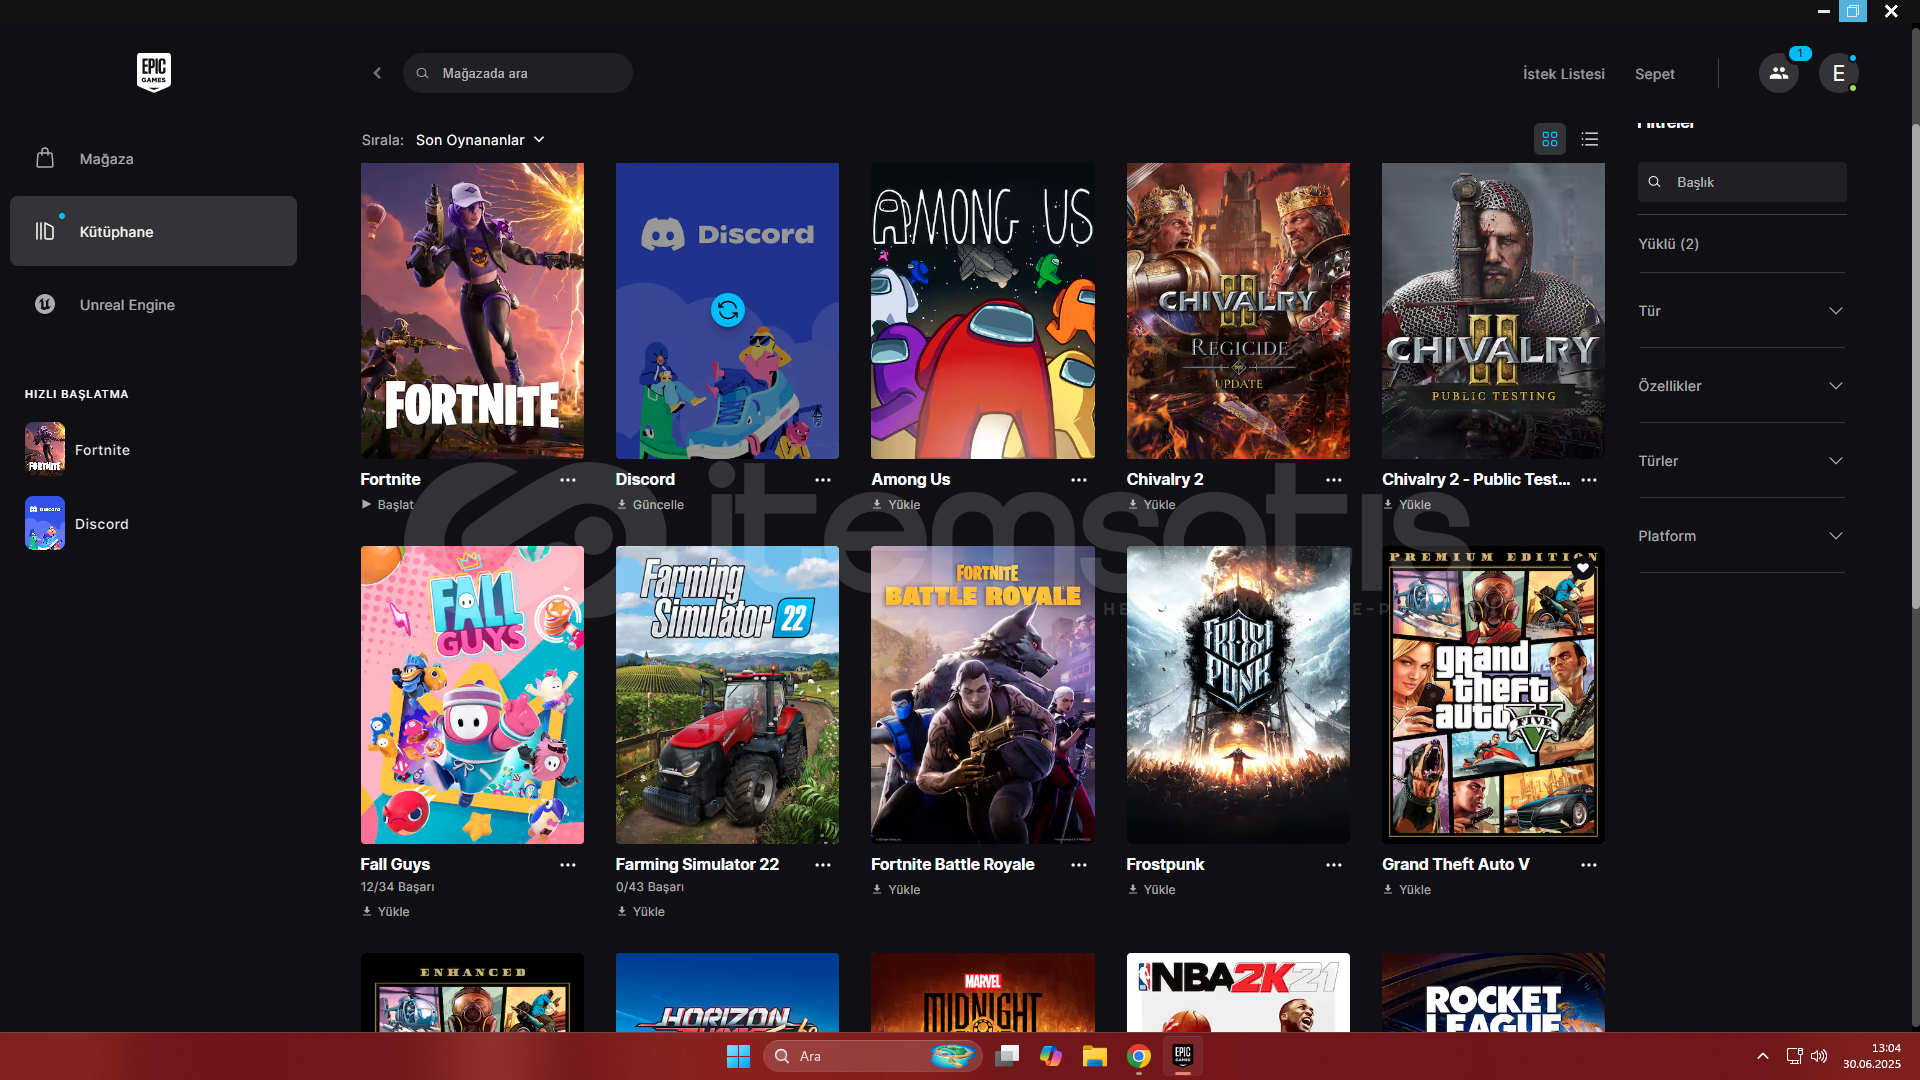The image size is (1920, 1080).
Task: Launch Fortnite from quick launch list
Action: pyautogui.click(x=80, y=448)
